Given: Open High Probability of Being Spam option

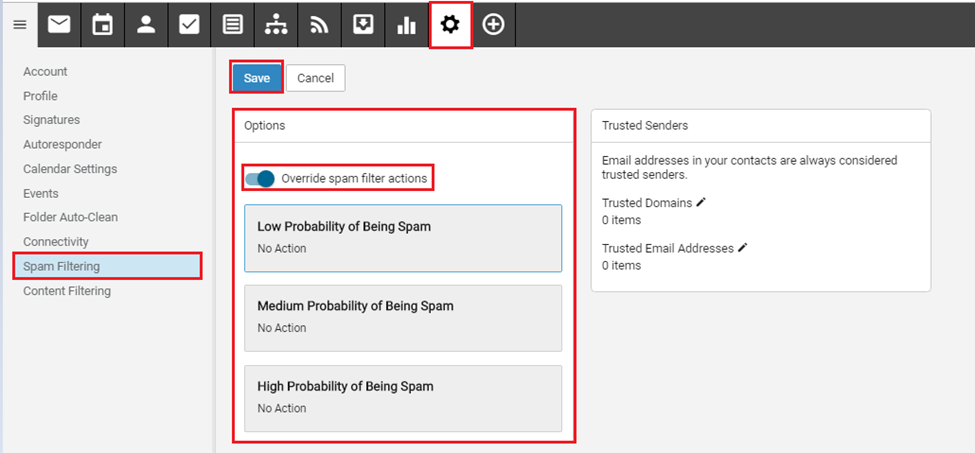Looking at the screenshot, I should pos(403,398).
